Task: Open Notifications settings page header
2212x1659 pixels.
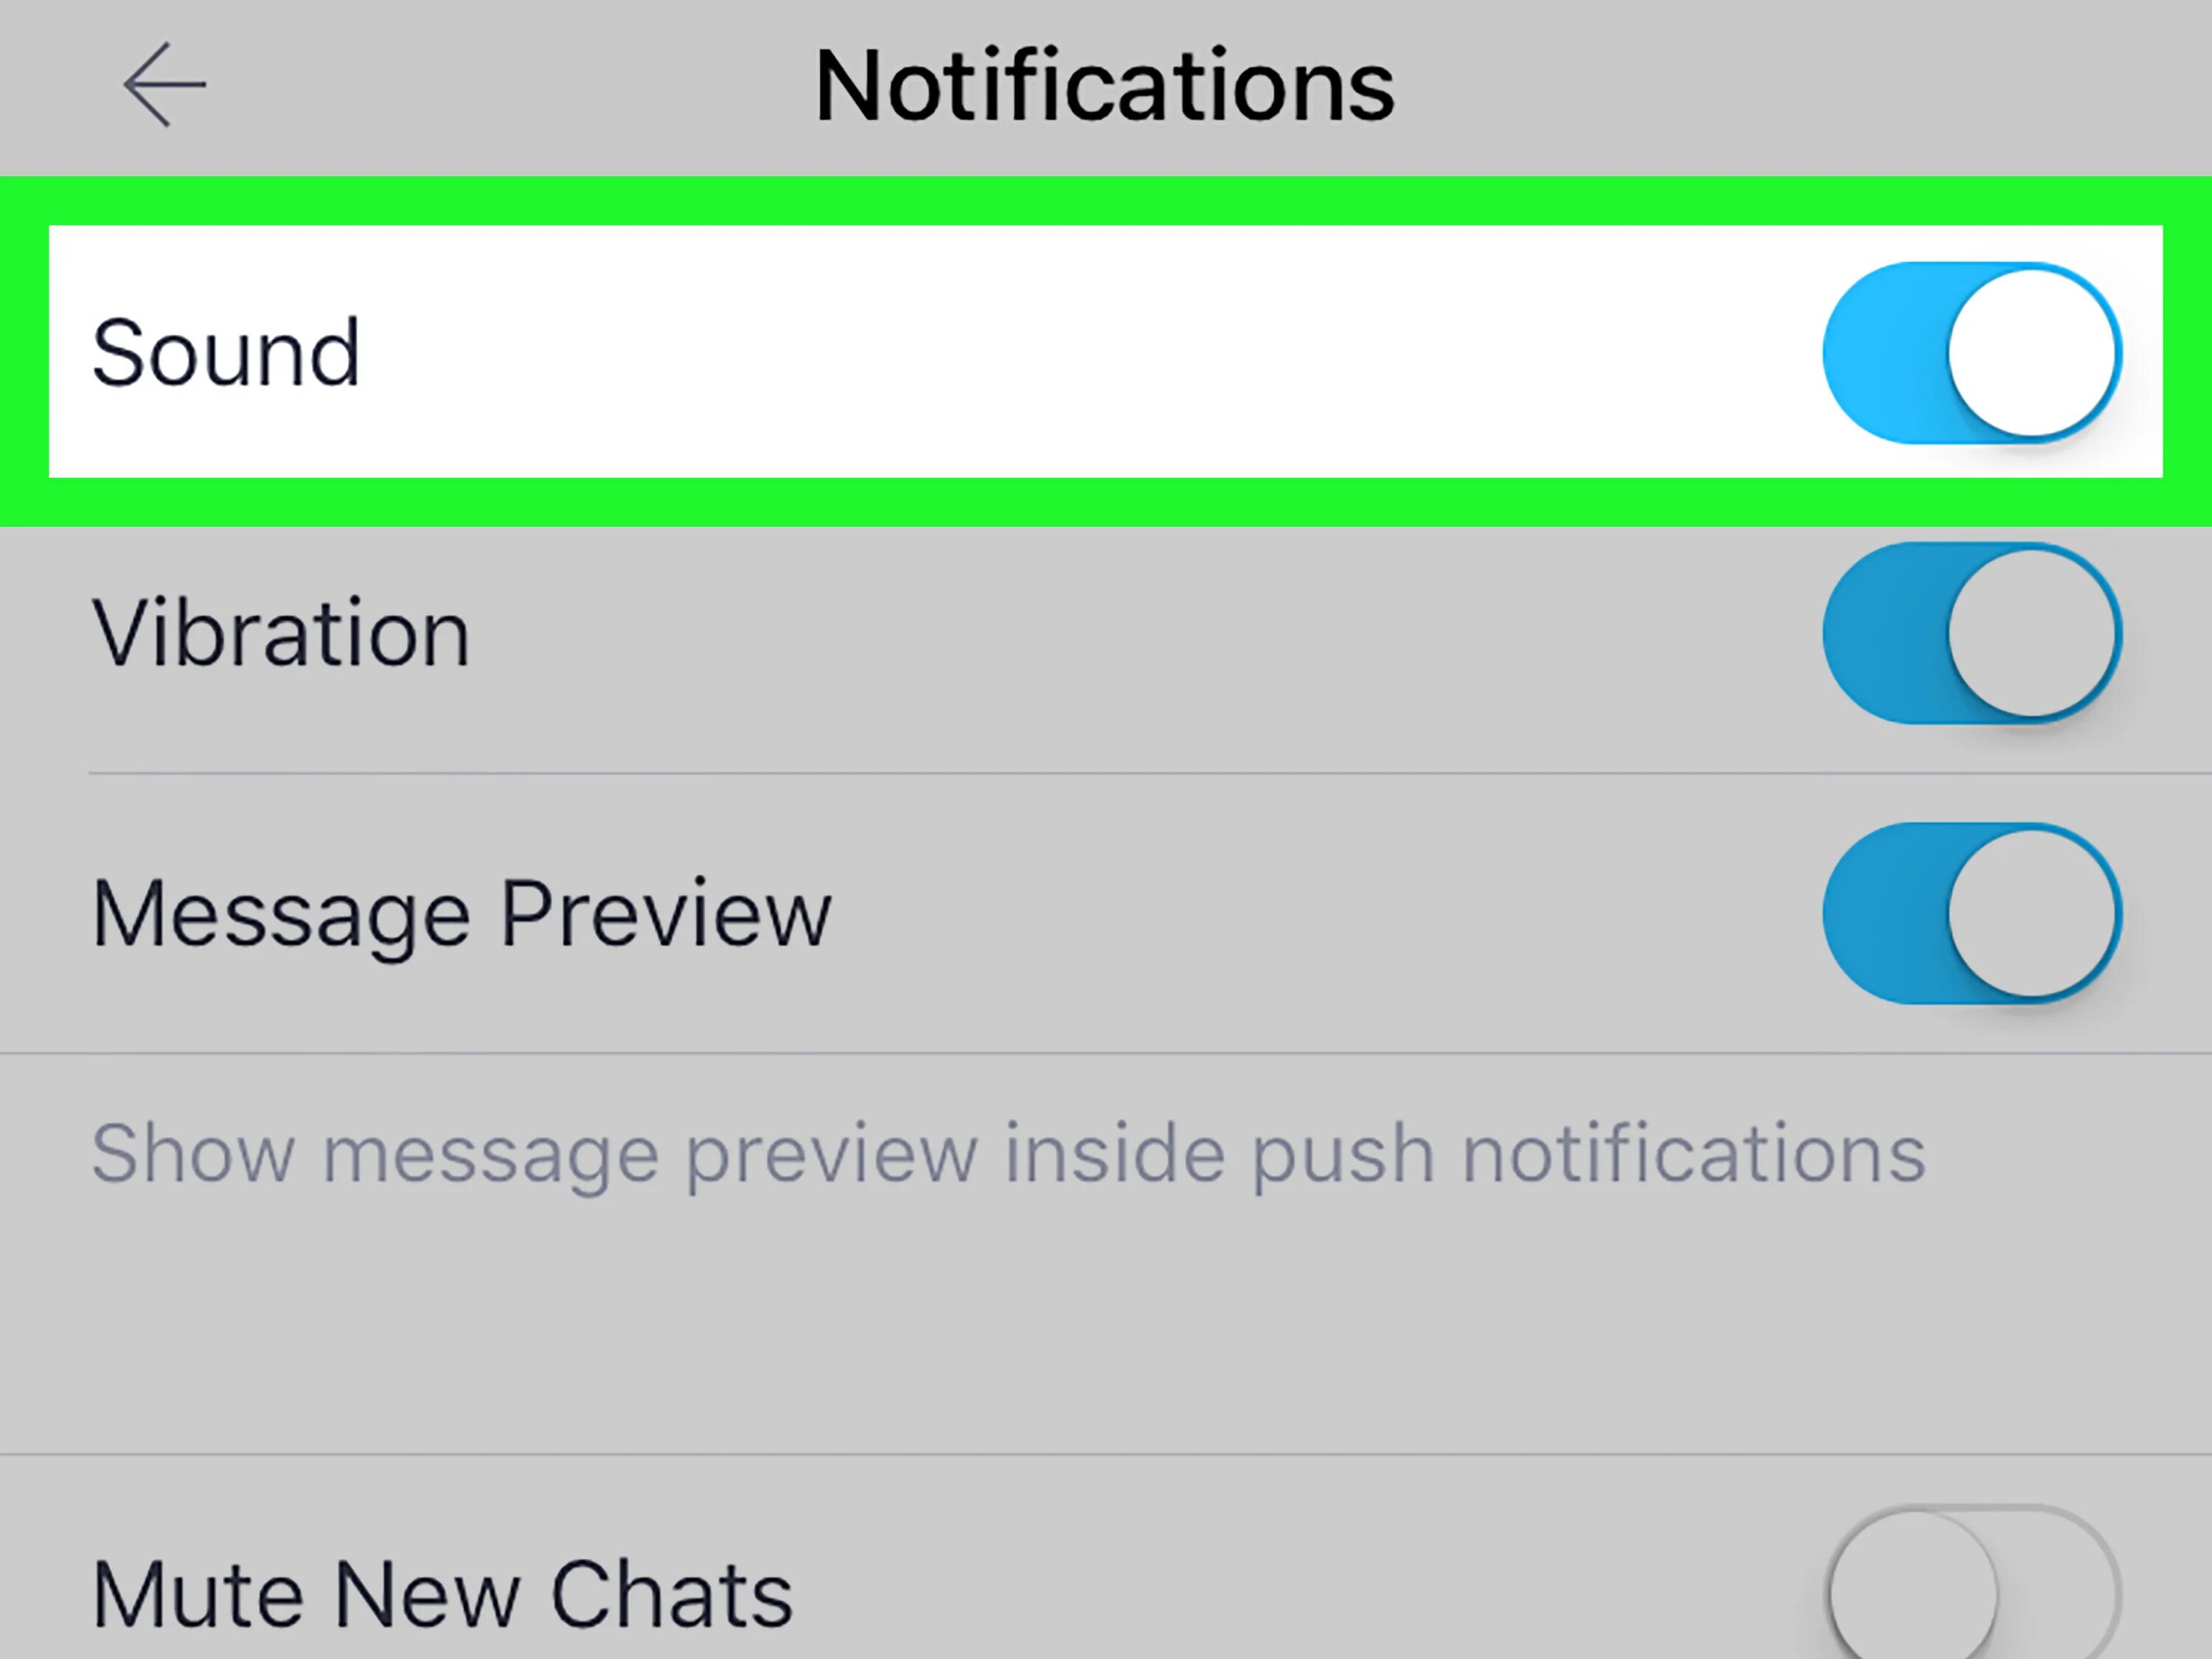Action: click(1106, 83)
